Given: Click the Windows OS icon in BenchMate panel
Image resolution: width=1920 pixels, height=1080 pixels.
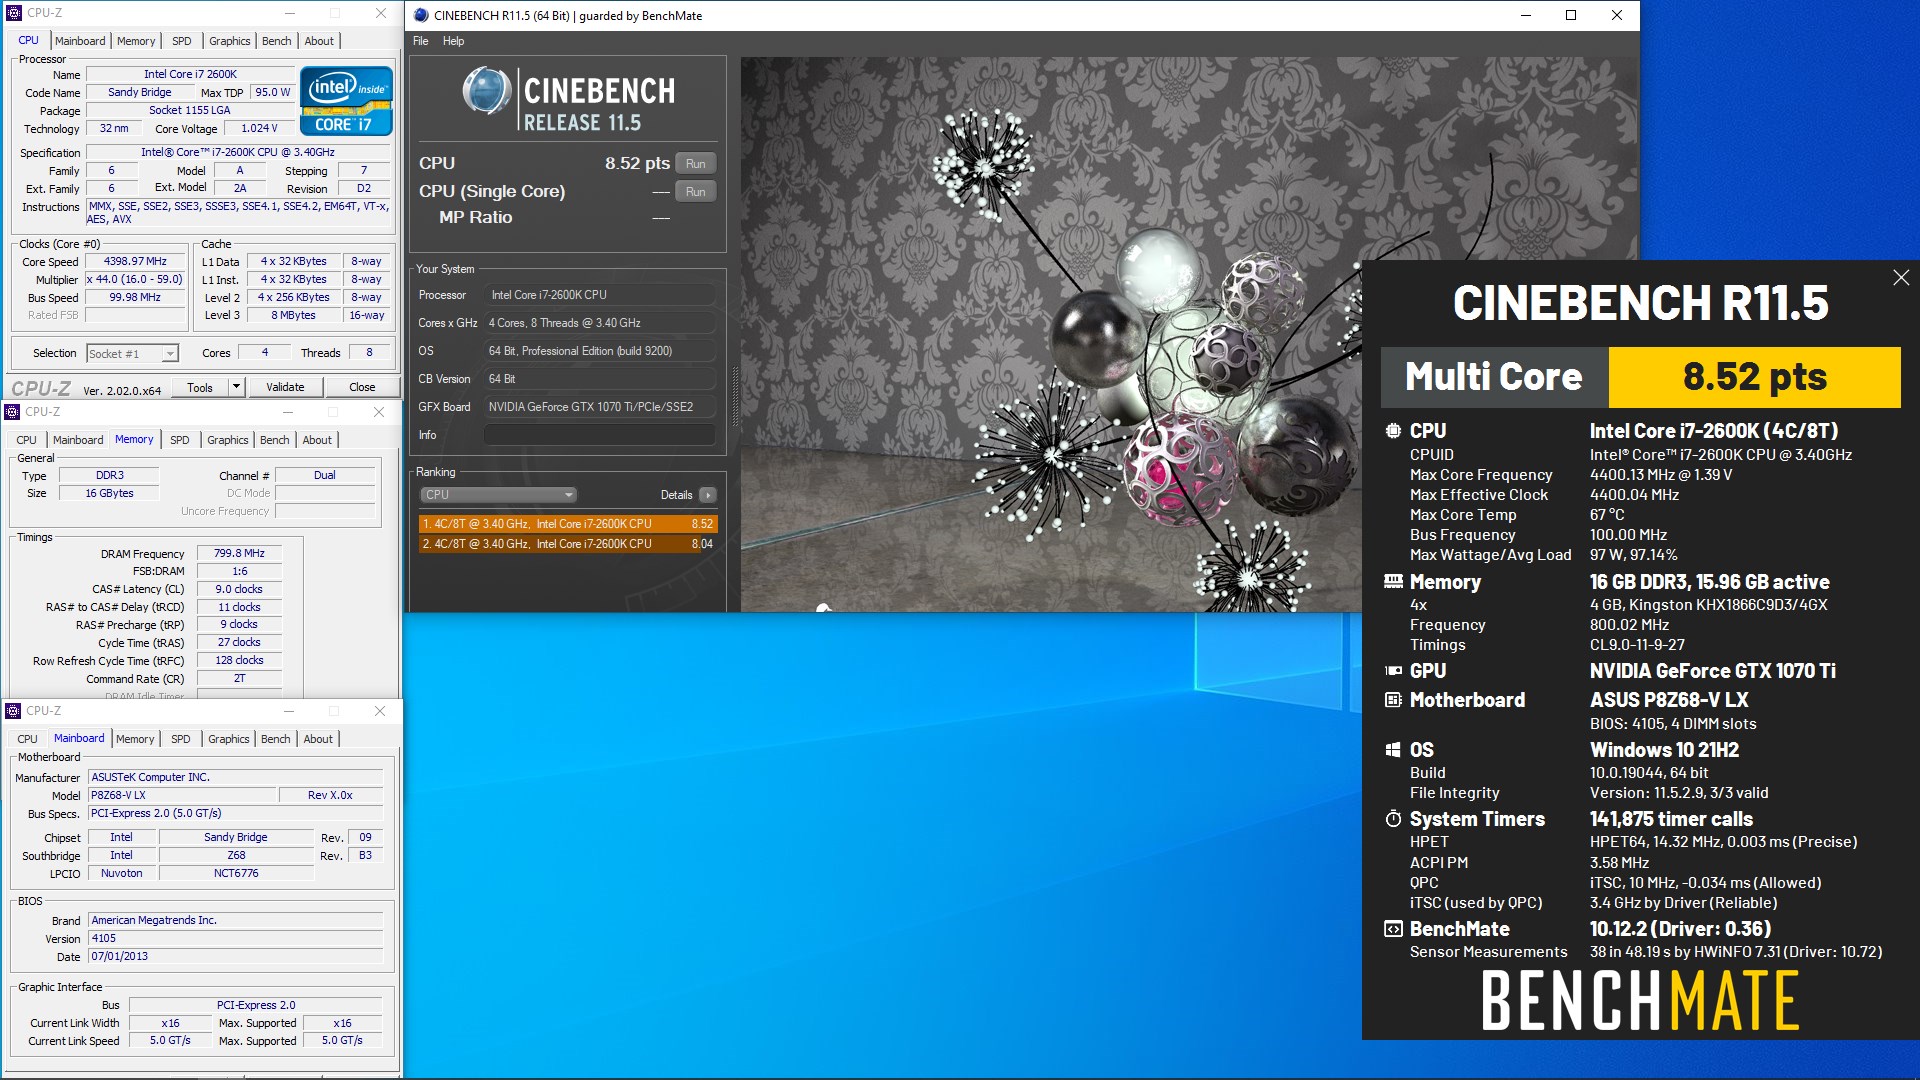Looking at the screenshot, I should point(1393,750).
